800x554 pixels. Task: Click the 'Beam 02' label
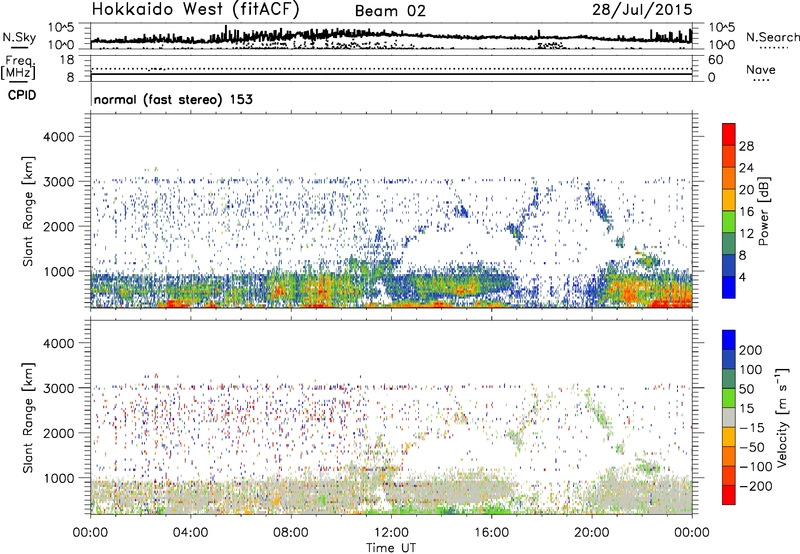click(390, 11)
